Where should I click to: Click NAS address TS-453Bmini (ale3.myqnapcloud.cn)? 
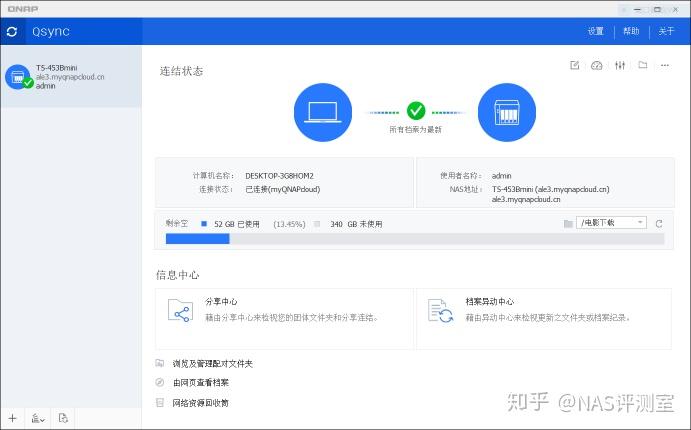(550, 189)
